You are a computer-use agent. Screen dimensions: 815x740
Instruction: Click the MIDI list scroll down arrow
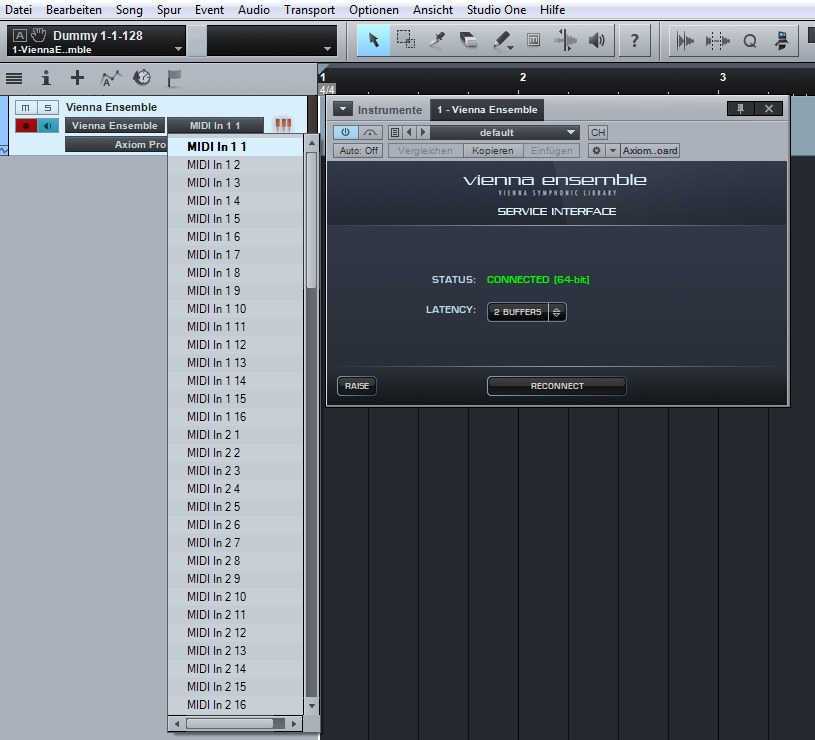click(312, 706)
